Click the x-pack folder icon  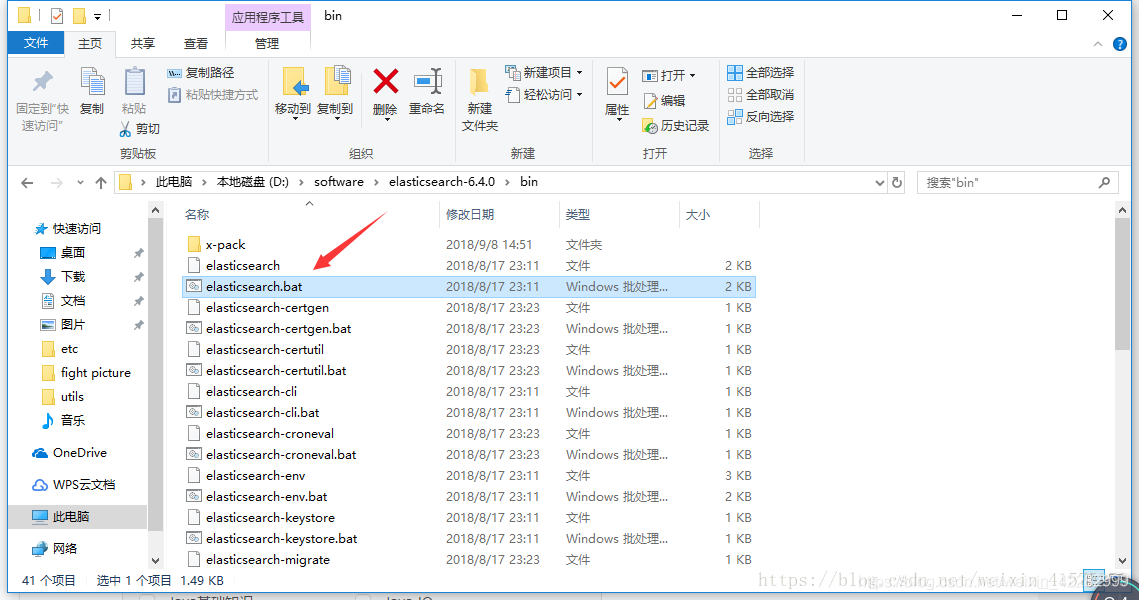(x=194, y=244)
